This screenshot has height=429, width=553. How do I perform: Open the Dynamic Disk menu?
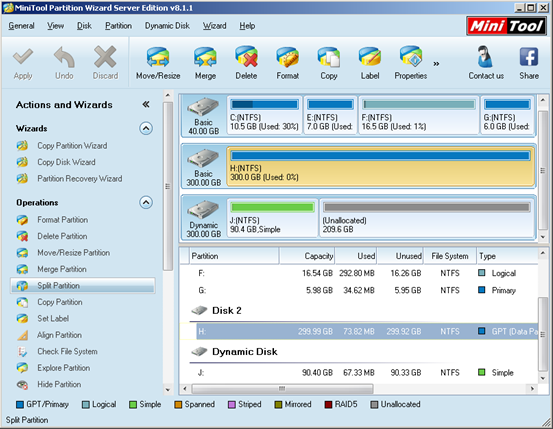point(167,26)
